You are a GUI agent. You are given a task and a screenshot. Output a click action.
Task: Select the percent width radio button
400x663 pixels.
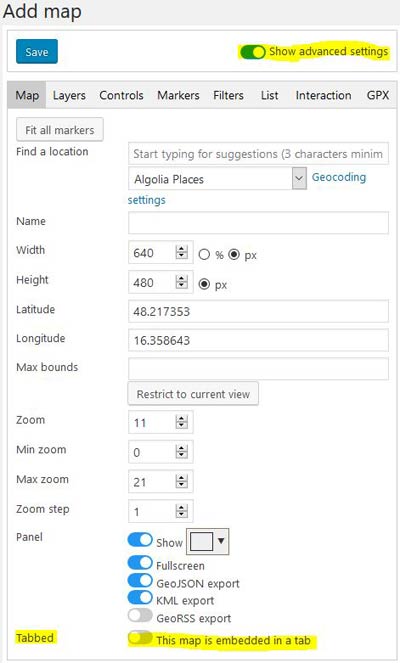204,255
